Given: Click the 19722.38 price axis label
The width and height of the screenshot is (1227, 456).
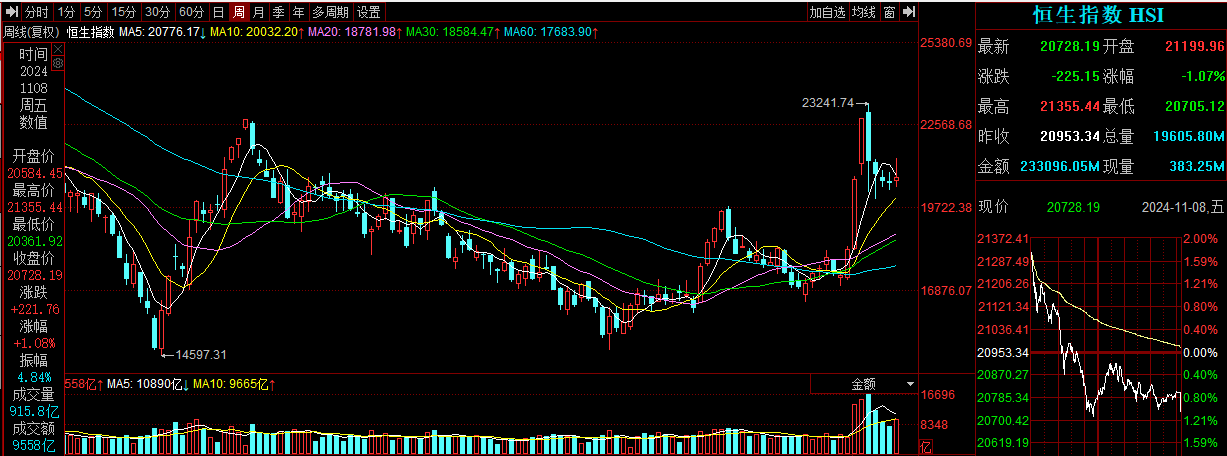Looking at the screenshot, I should pos(946,208).
